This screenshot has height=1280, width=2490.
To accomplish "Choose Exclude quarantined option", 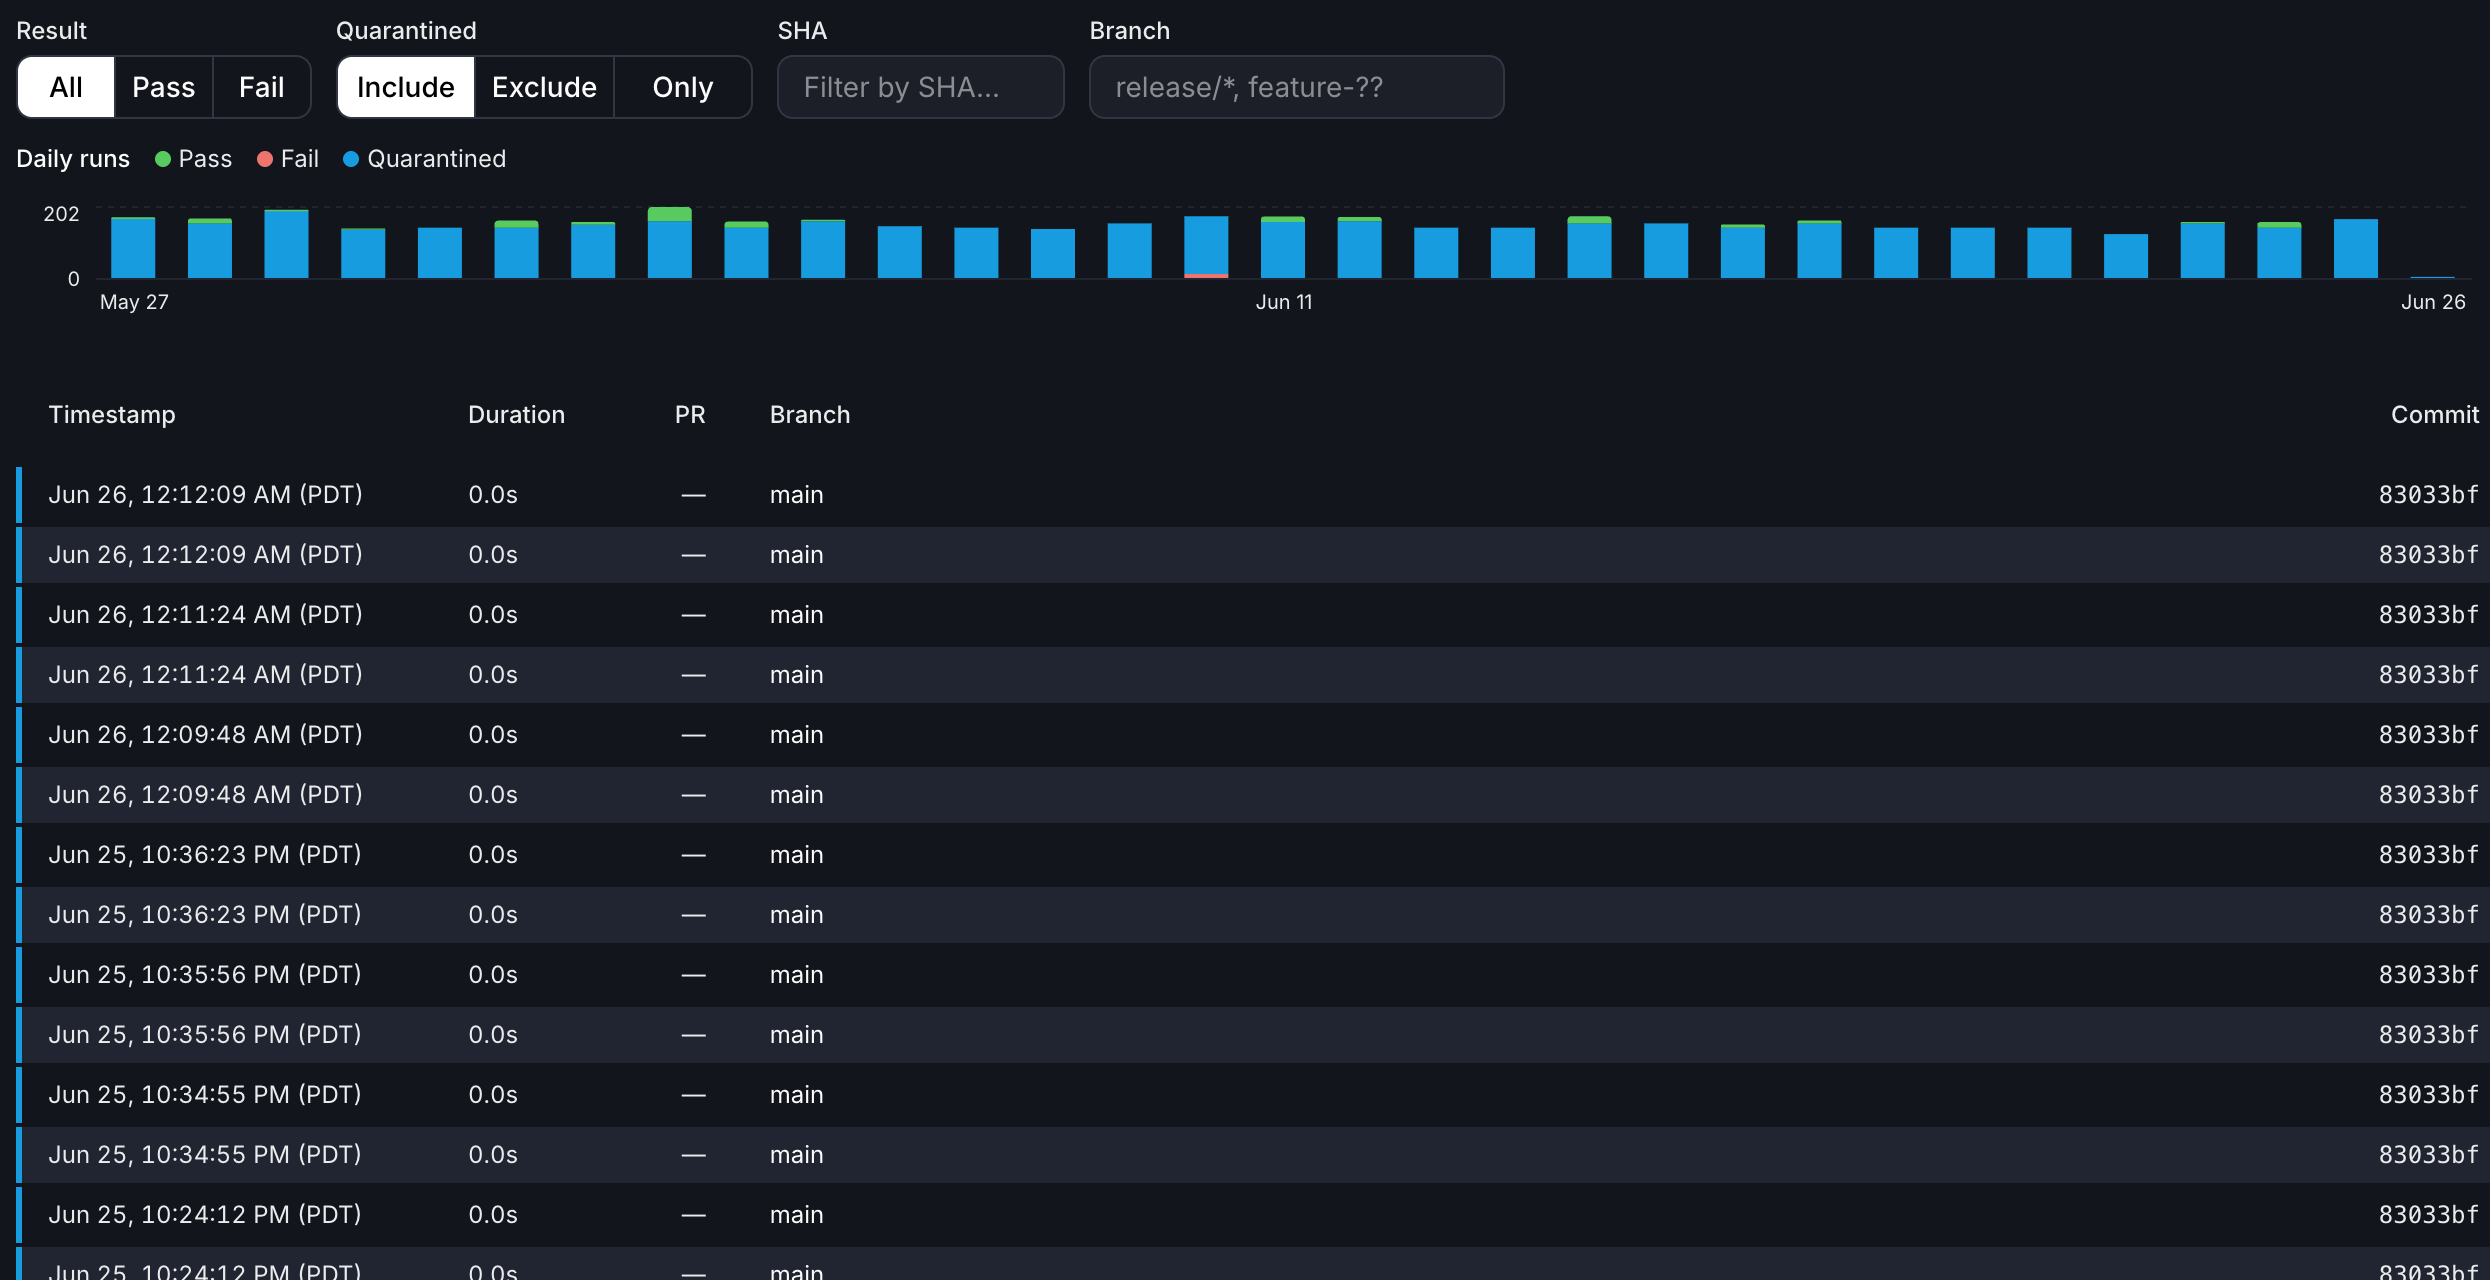I will pyautogui.click(x=544, y=87).
